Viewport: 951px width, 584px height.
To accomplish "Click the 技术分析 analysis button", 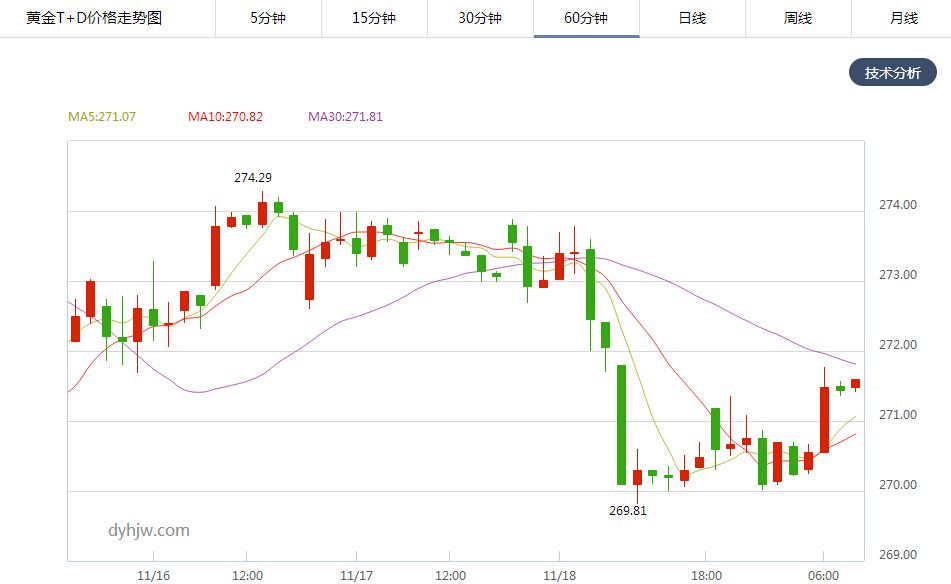I will pos(892,72).
